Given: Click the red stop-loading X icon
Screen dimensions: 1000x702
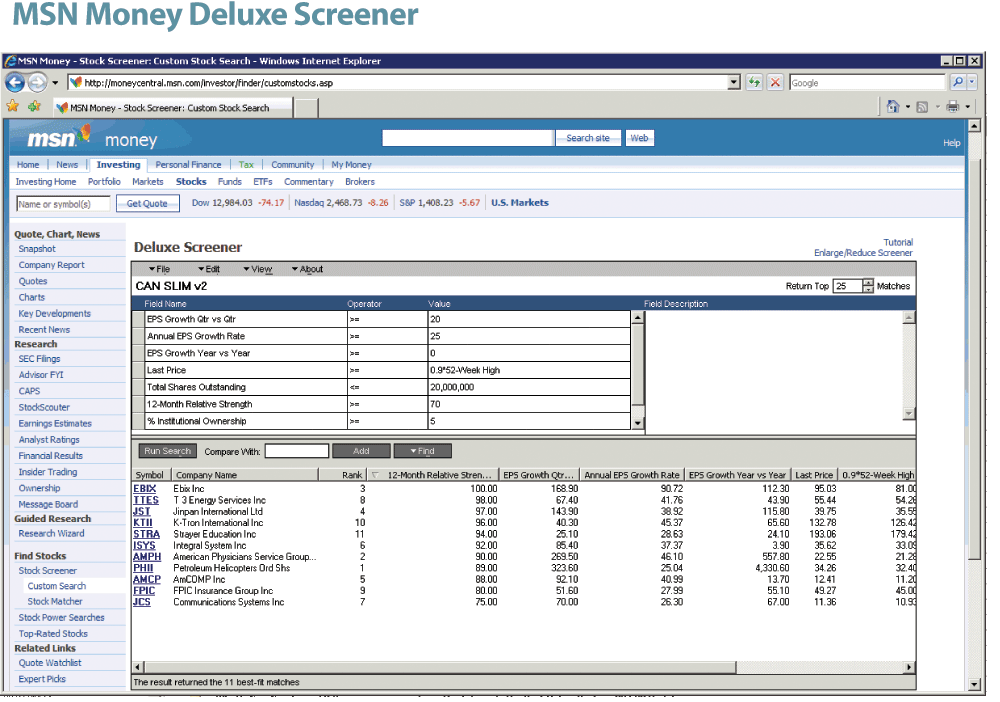Looking at the screenshot, I should point(775,82).
